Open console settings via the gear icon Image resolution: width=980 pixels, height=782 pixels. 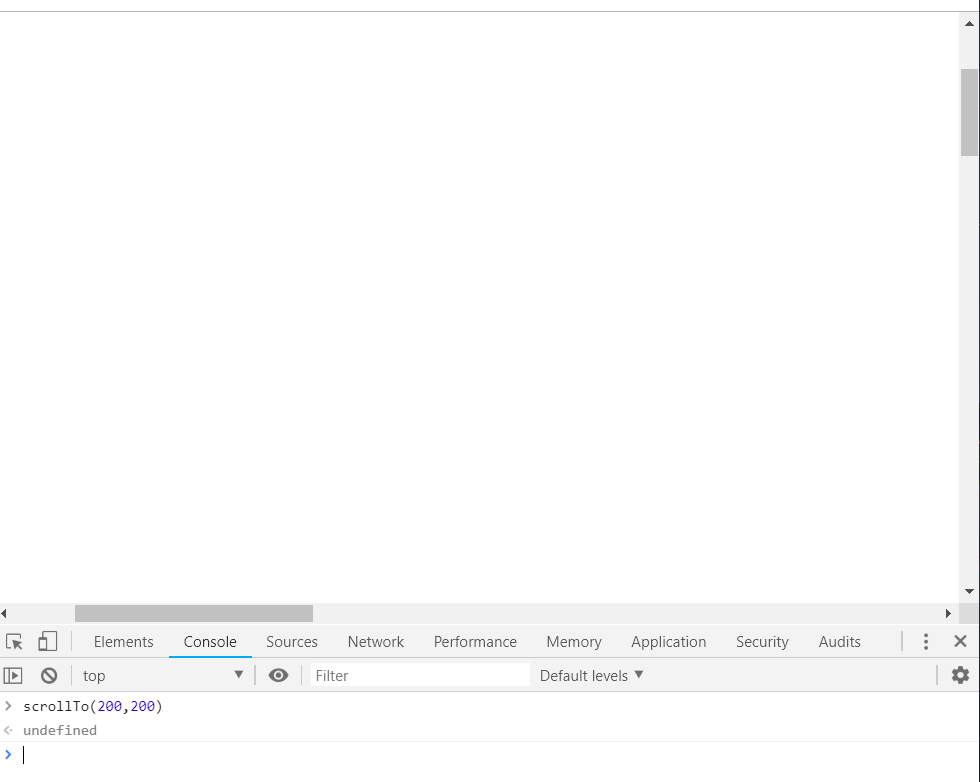click(959, 675)
